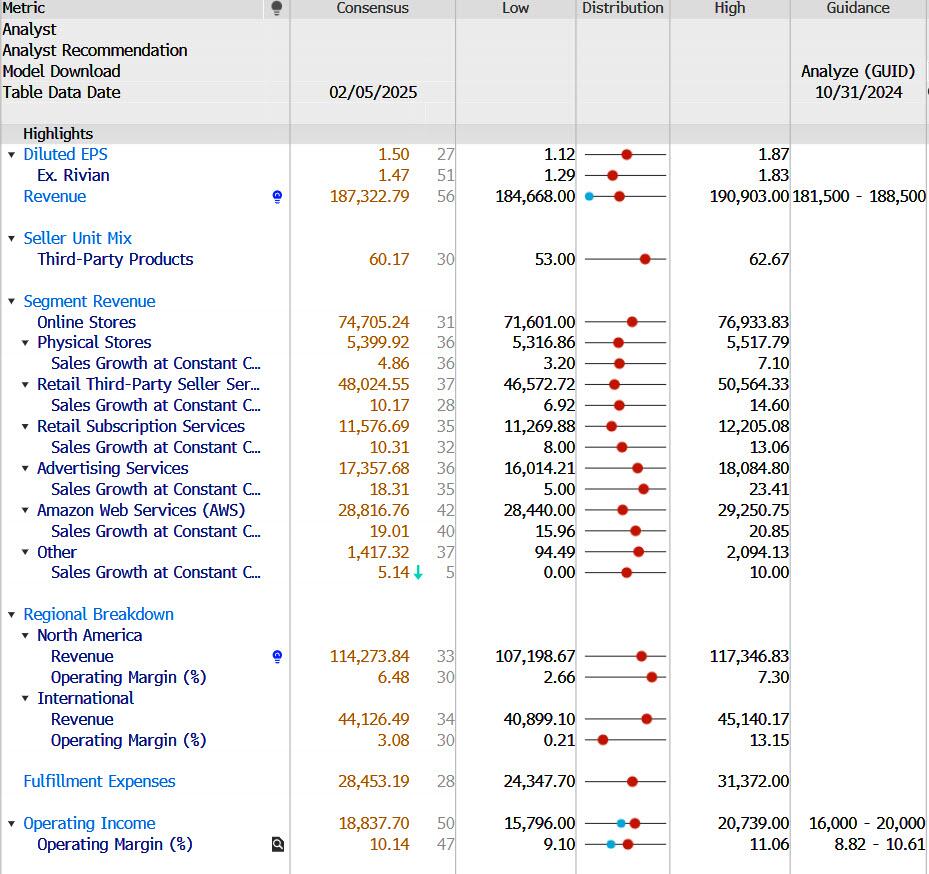Select the Advertising Services metric label
This screenshot has height=874, width=929.
(112, 469)
